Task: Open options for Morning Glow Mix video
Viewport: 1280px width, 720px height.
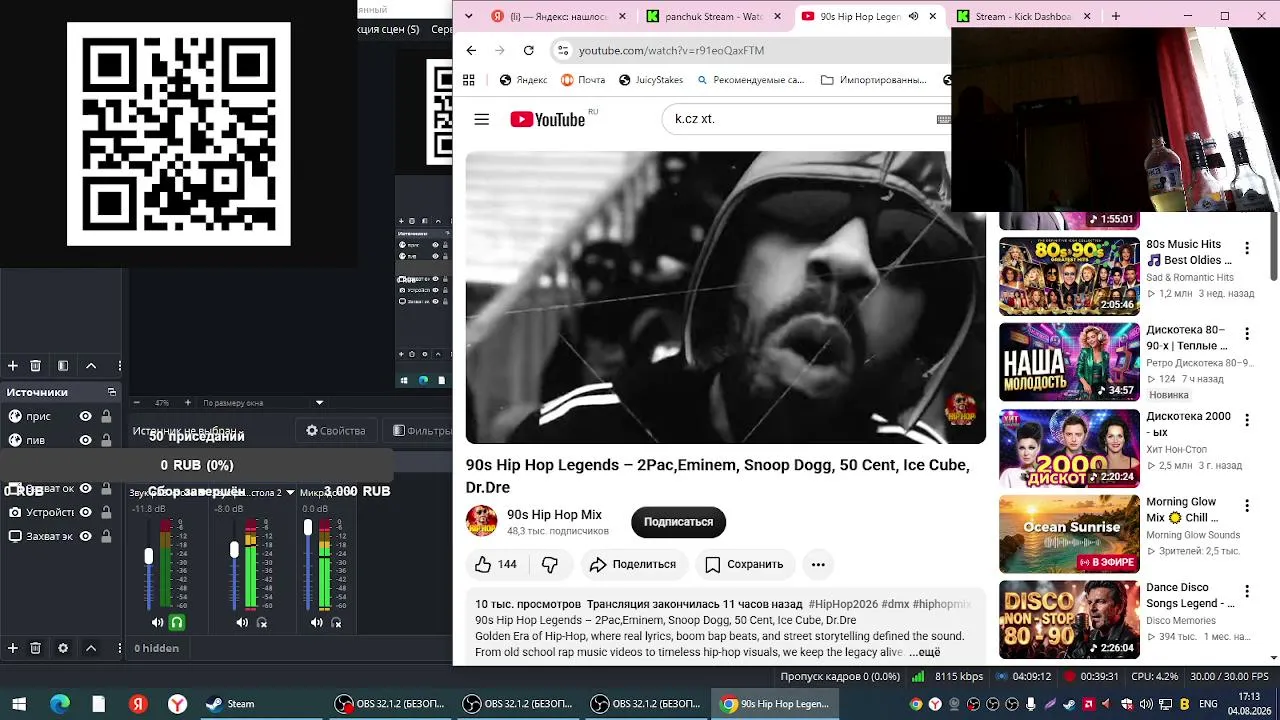Action: coord(1247,506)
